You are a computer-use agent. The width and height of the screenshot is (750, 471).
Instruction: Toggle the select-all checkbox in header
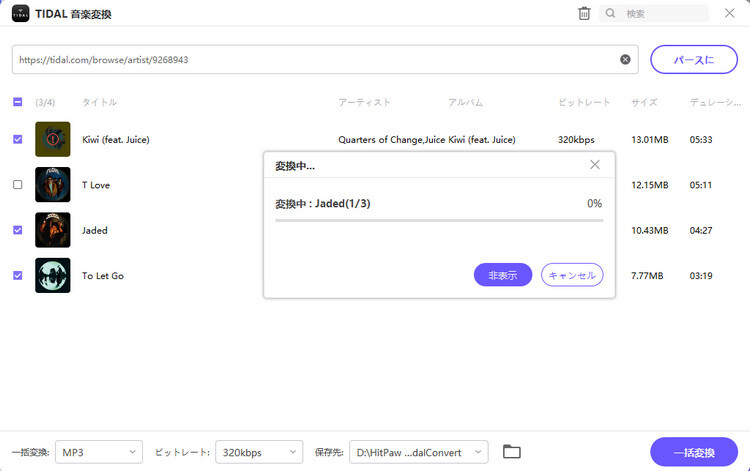coord(18,102)
